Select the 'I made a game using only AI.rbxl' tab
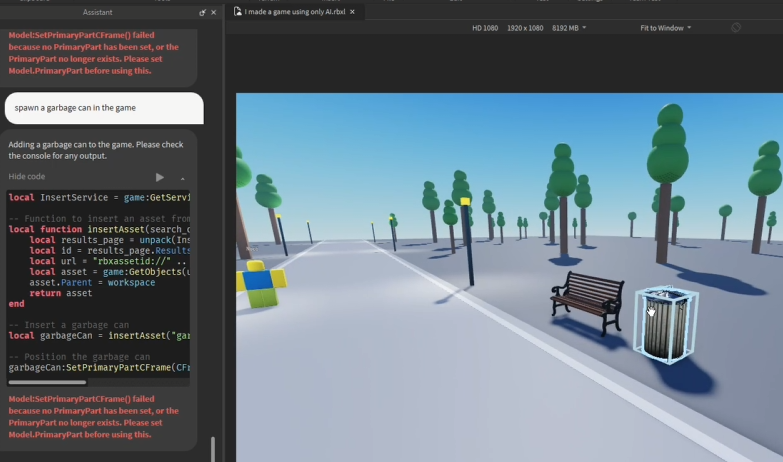 pos(295,11)
